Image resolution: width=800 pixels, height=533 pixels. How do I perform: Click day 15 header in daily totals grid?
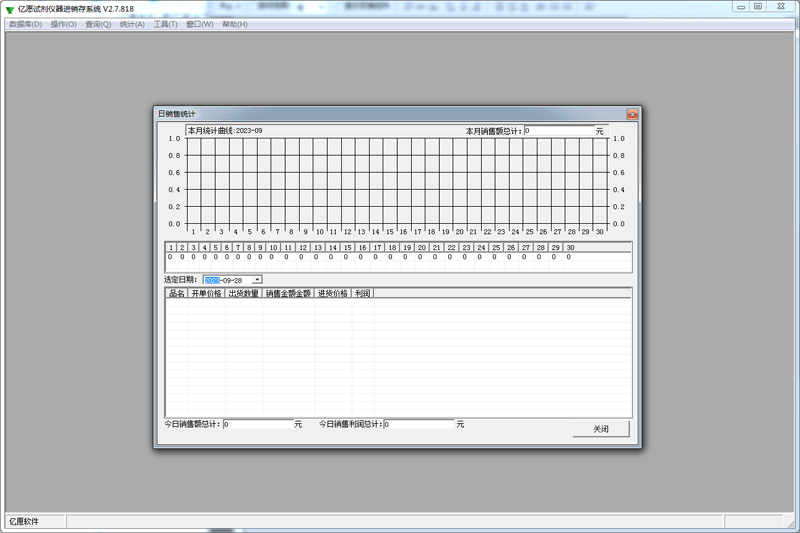coord(347,247)
